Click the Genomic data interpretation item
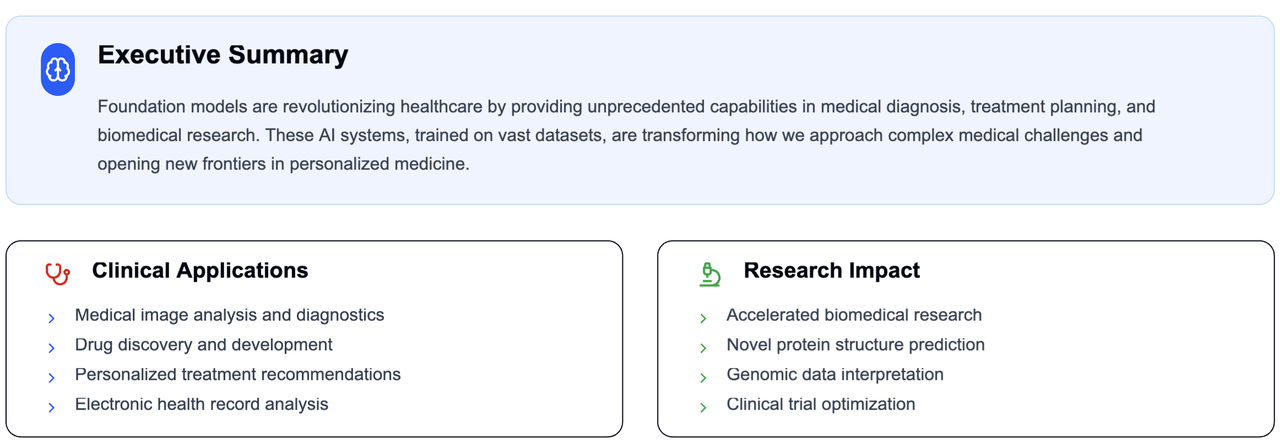The image size is (1280, 444). click(x=835, y=375)
